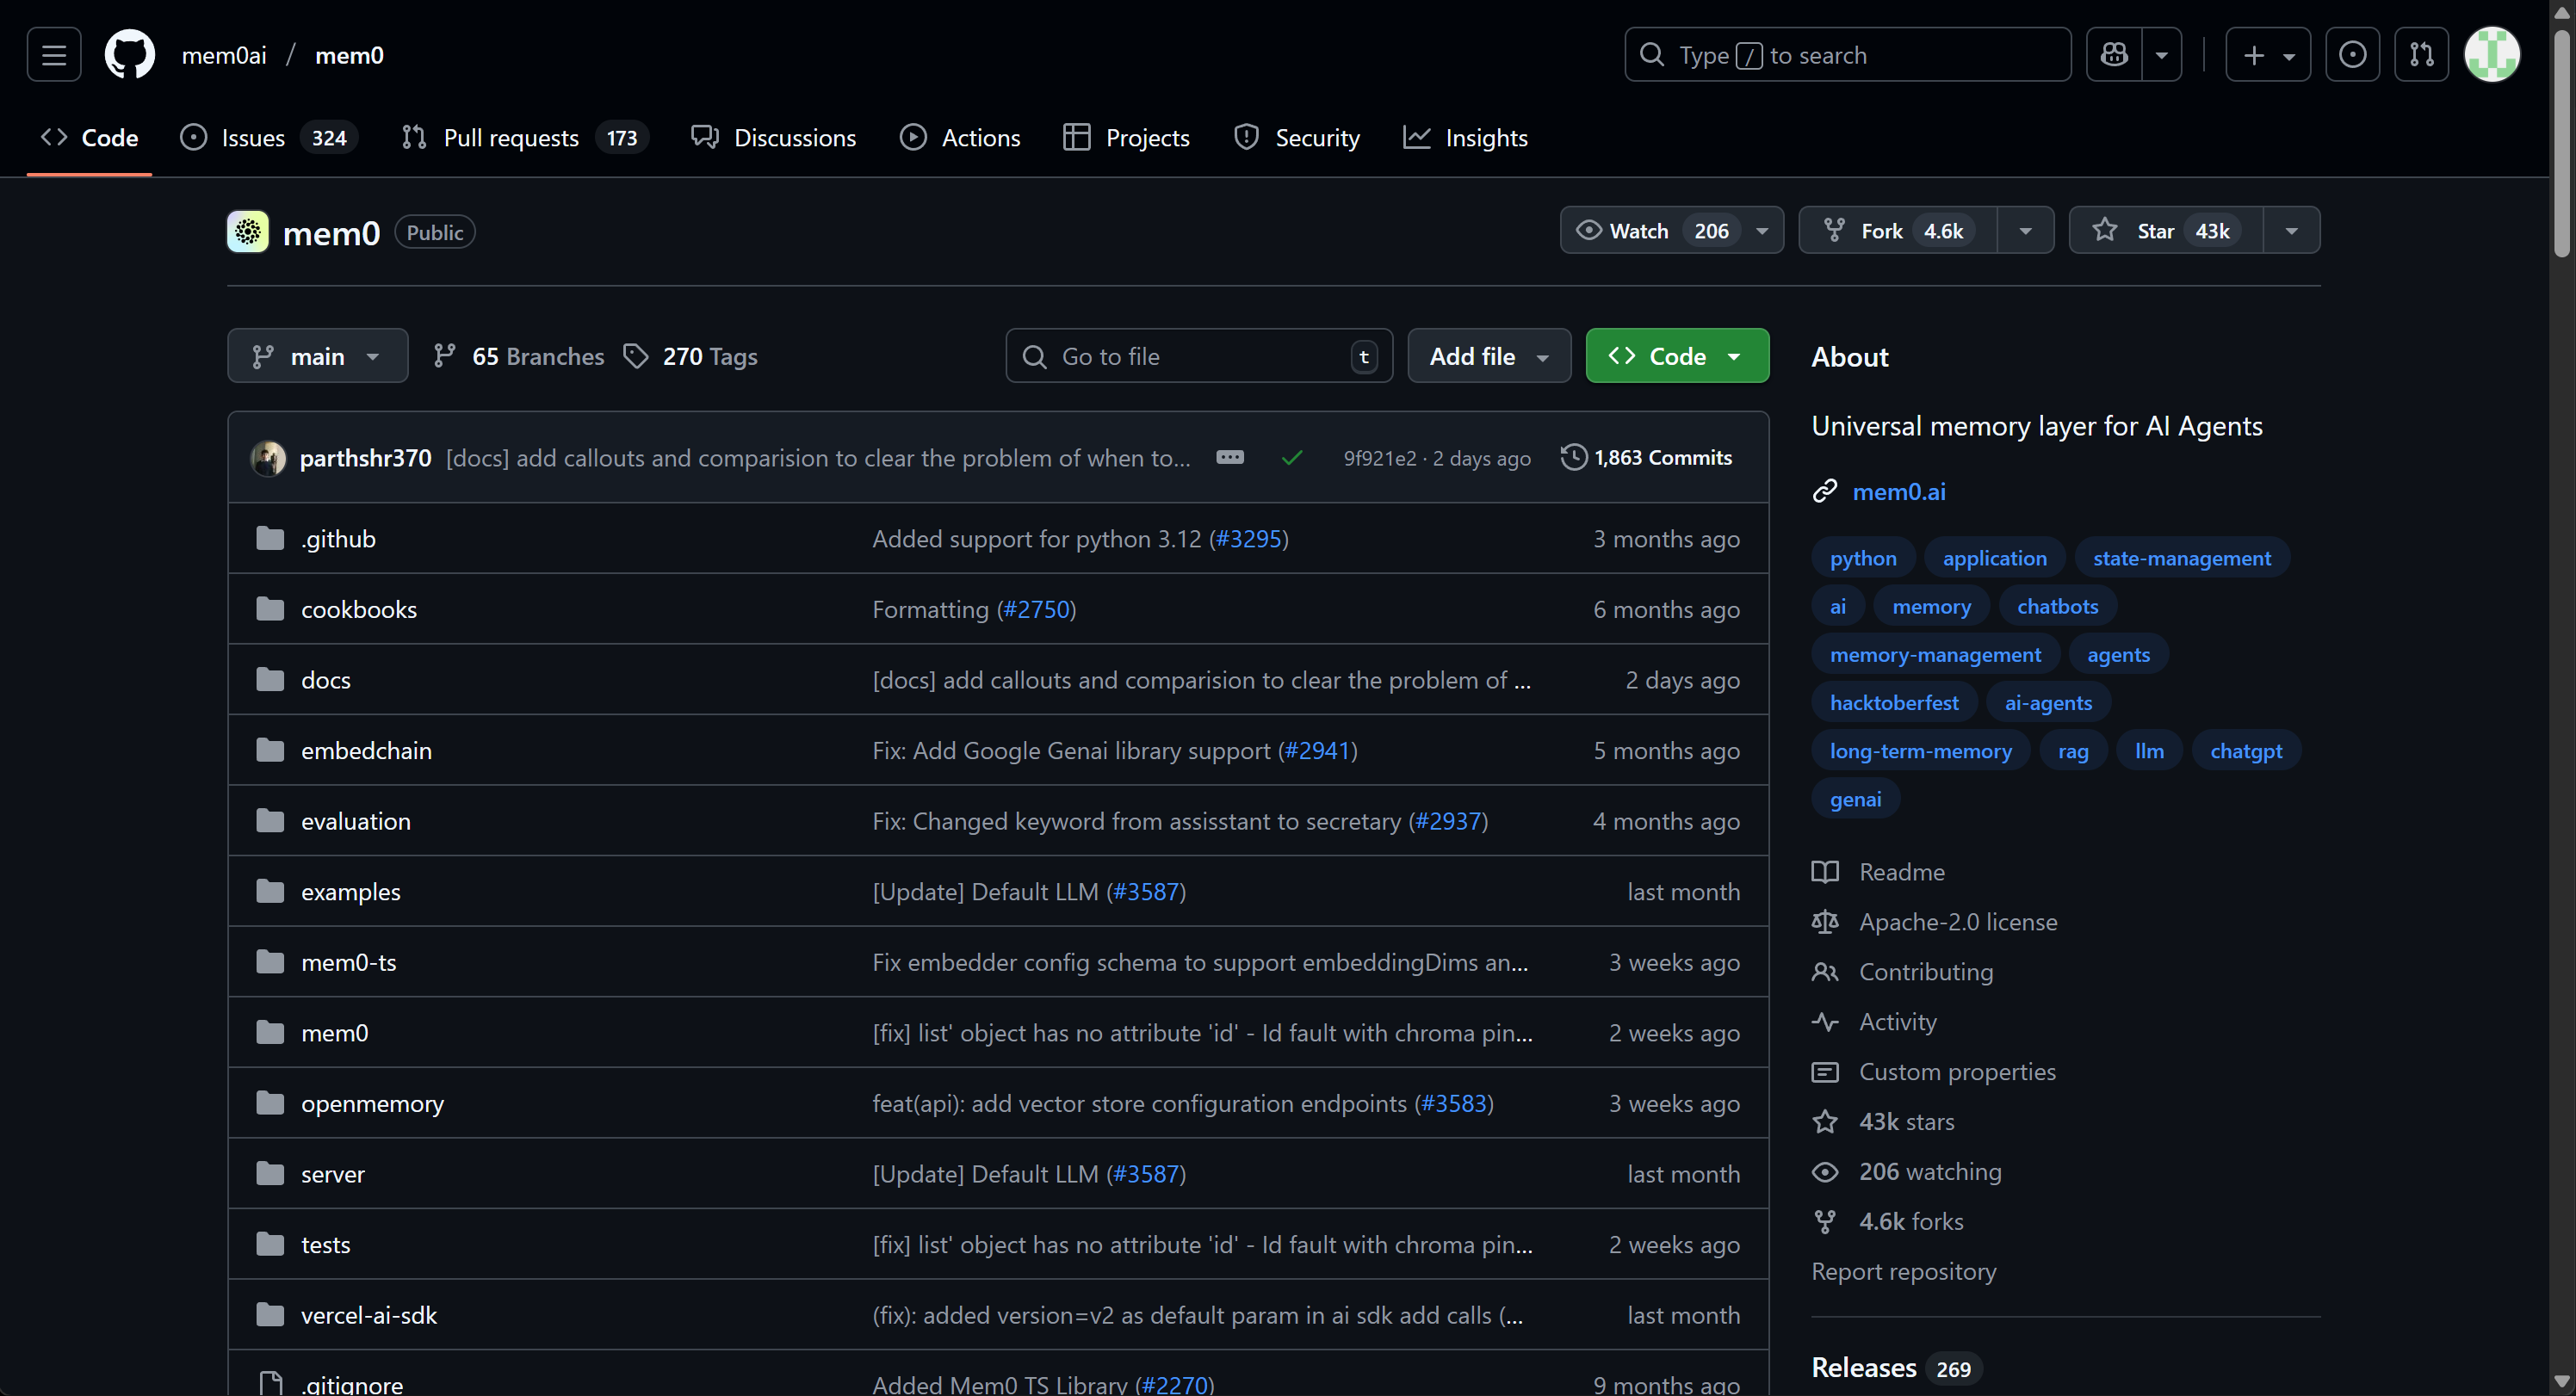Image resolution: width=2576 pixels, height=1396 pixels.
Task: Click the openmemory folder icon
Action: pos(270,1103)
